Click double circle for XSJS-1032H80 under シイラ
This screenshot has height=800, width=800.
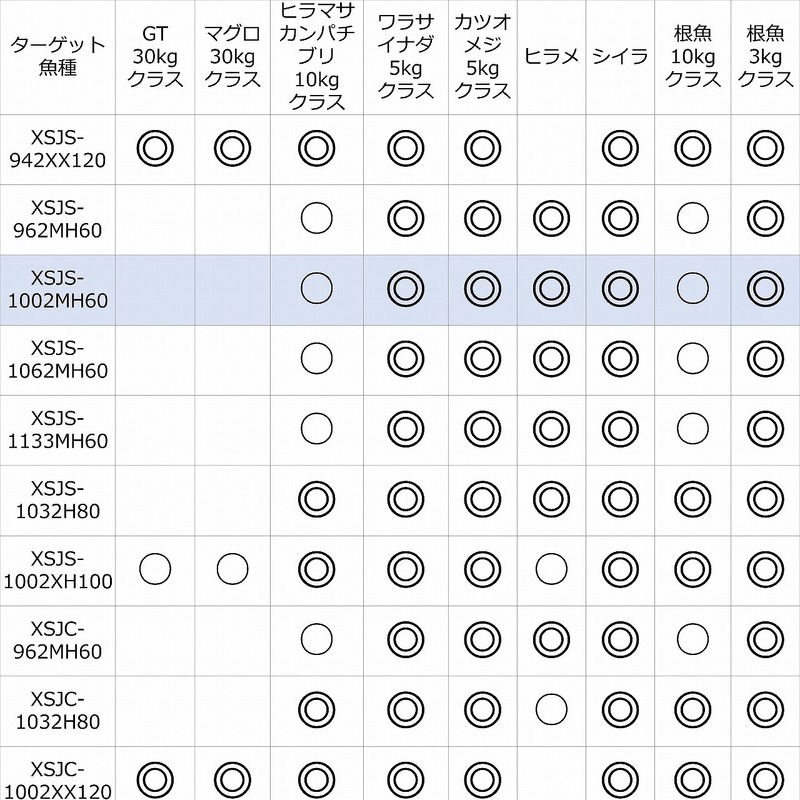[x=620, y=498]
